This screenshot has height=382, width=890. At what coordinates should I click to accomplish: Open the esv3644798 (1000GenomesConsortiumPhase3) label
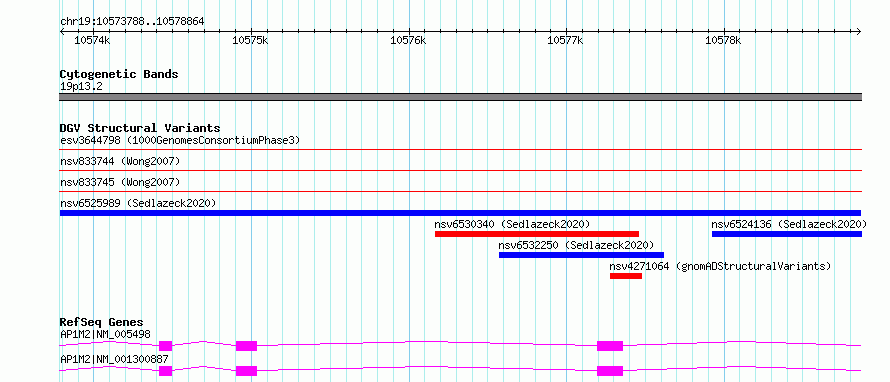180,140
